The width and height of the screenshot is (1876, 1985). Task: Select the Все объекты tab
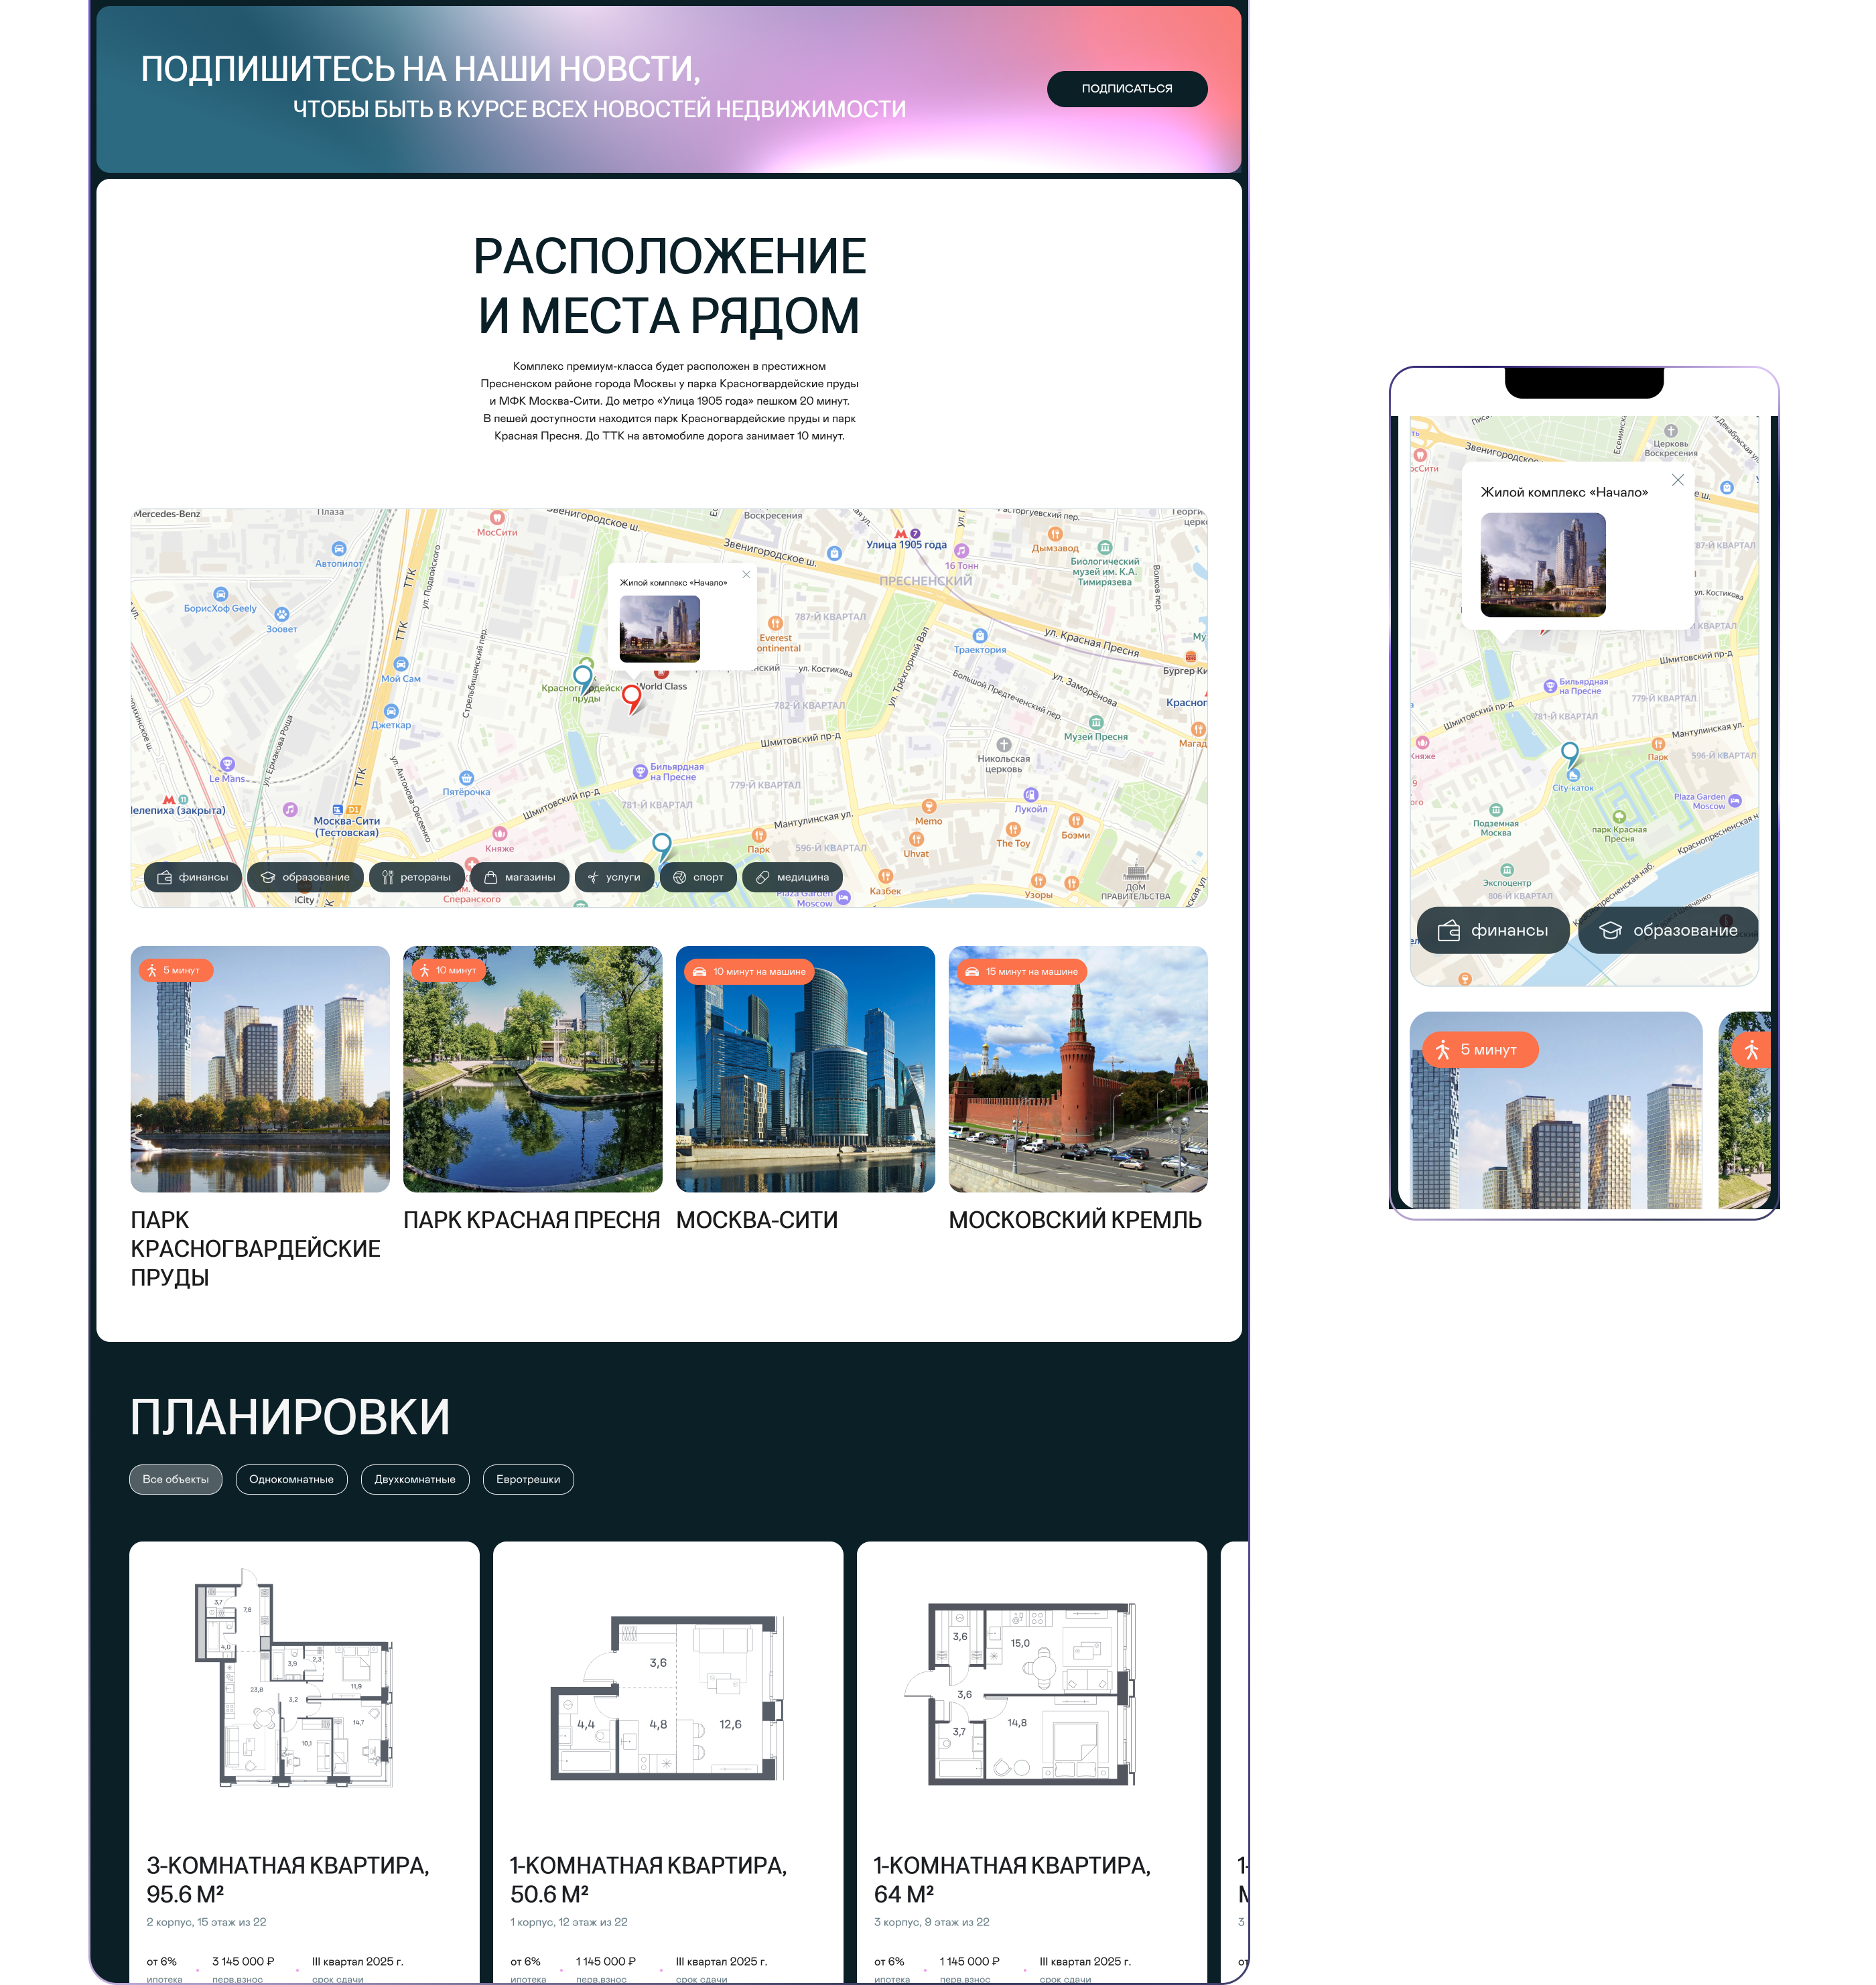tap(175, 1479)
